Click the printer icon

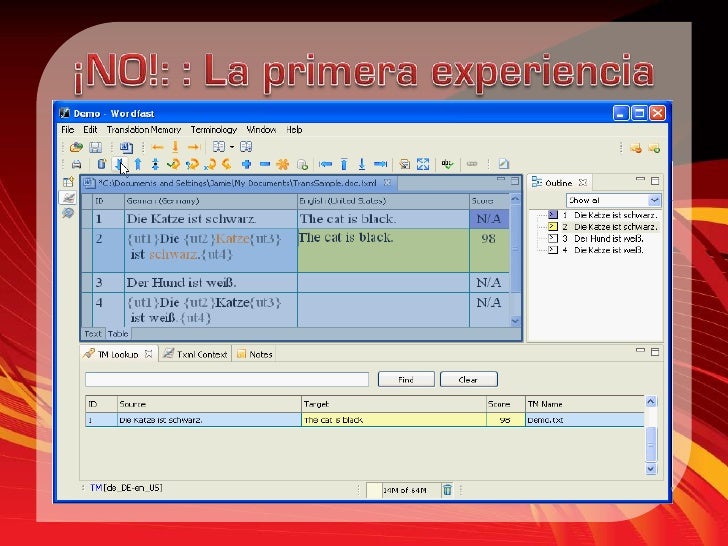click(x=77, y=164)
